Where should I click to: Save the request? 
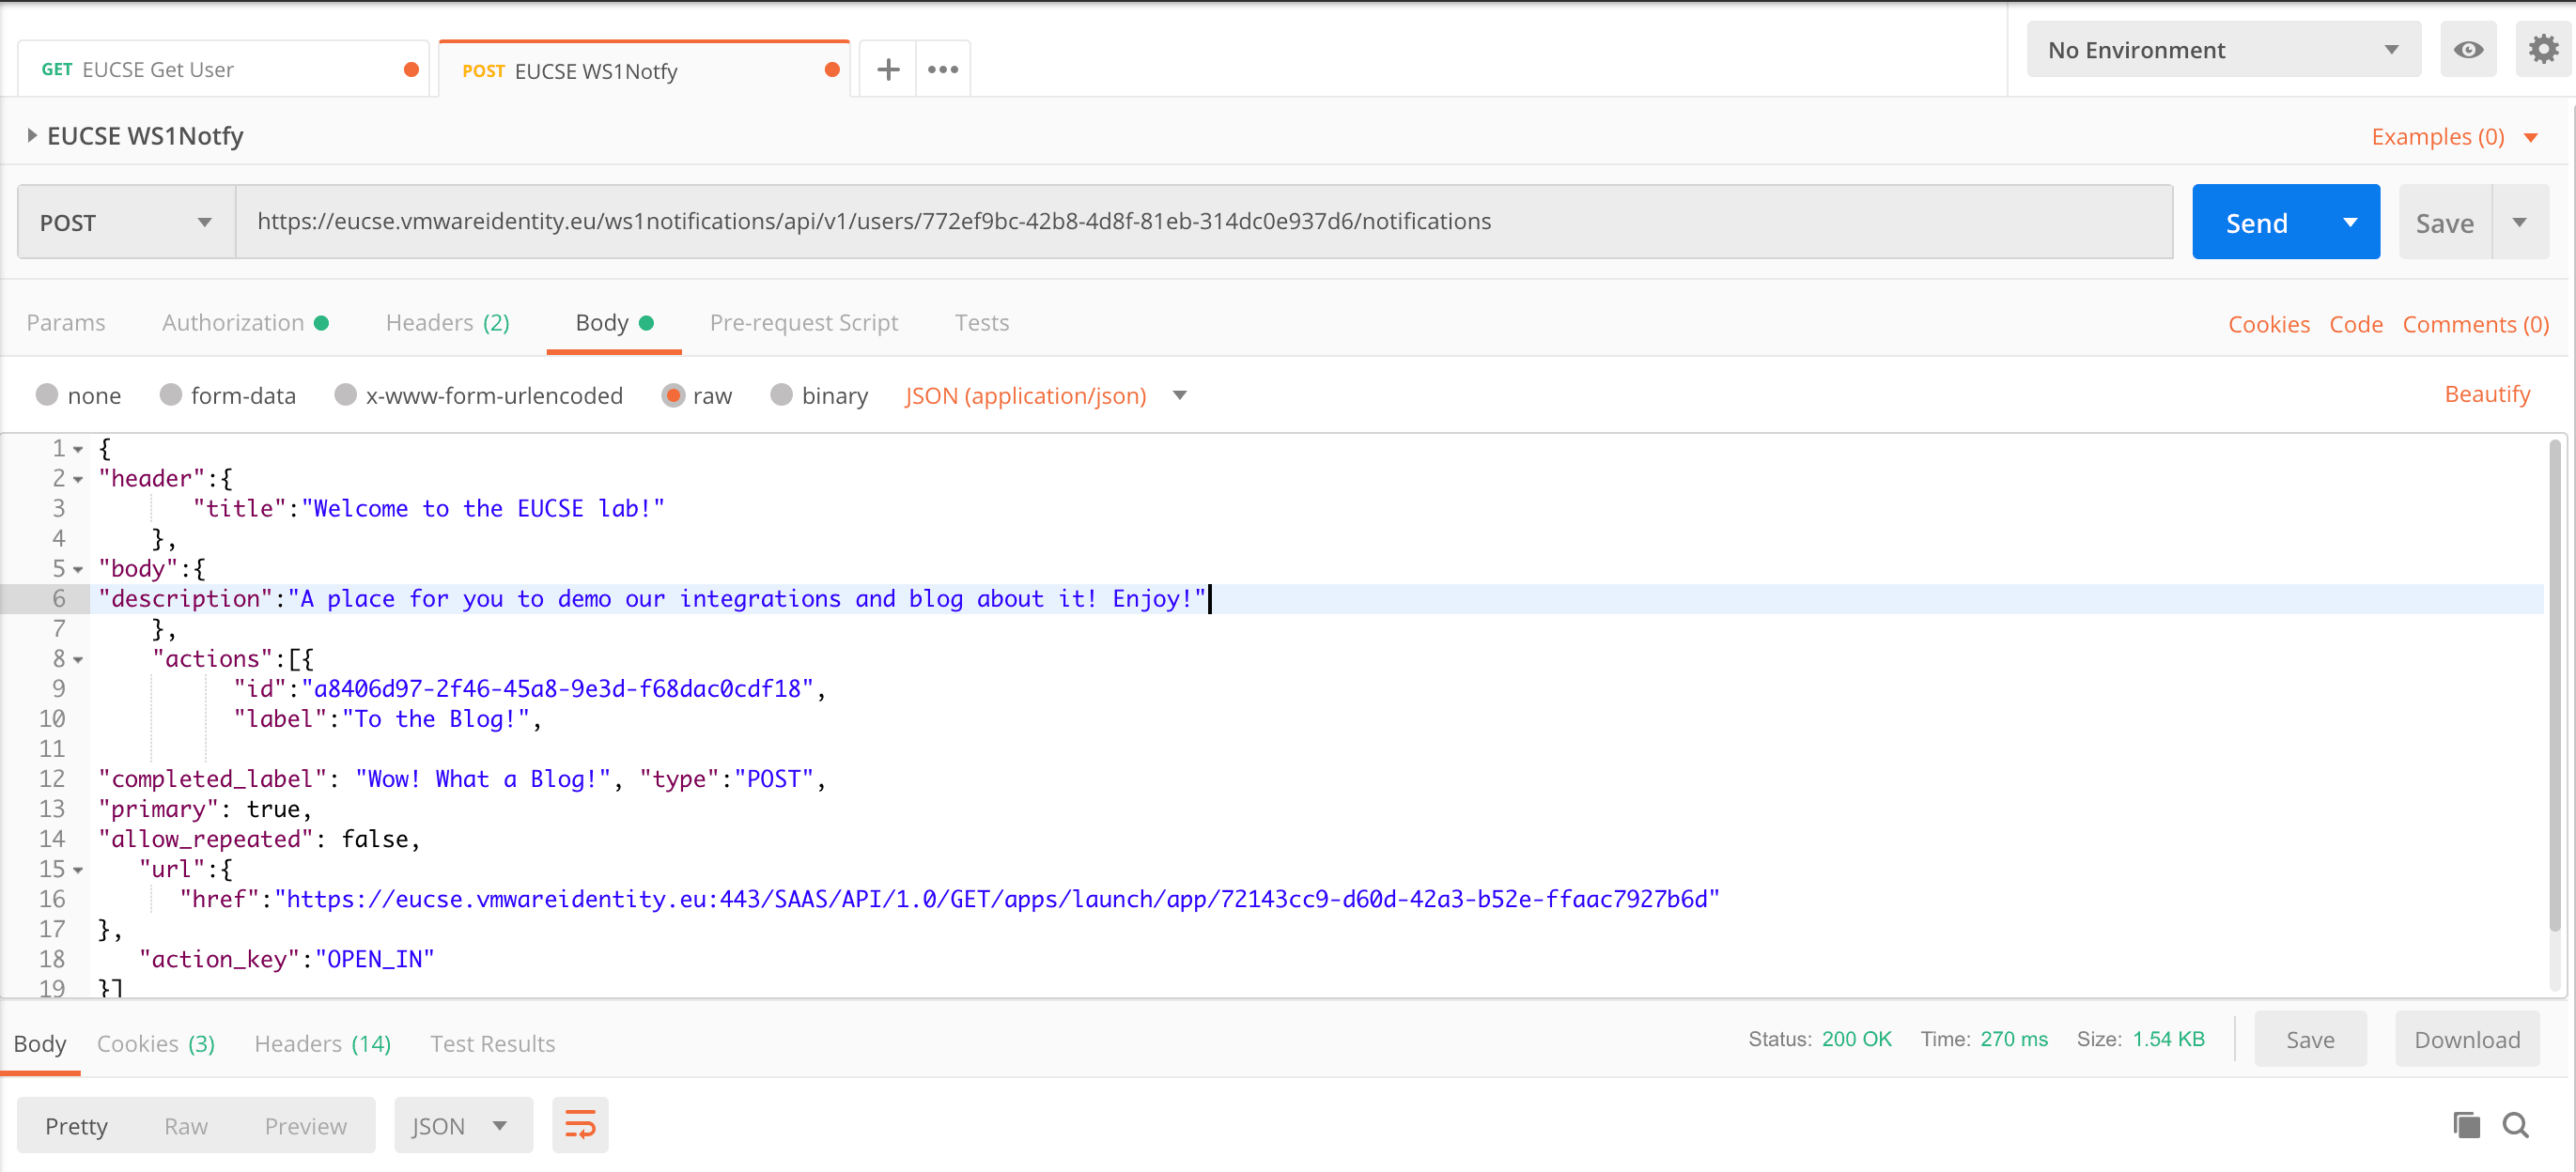(x=2445, y=222)
